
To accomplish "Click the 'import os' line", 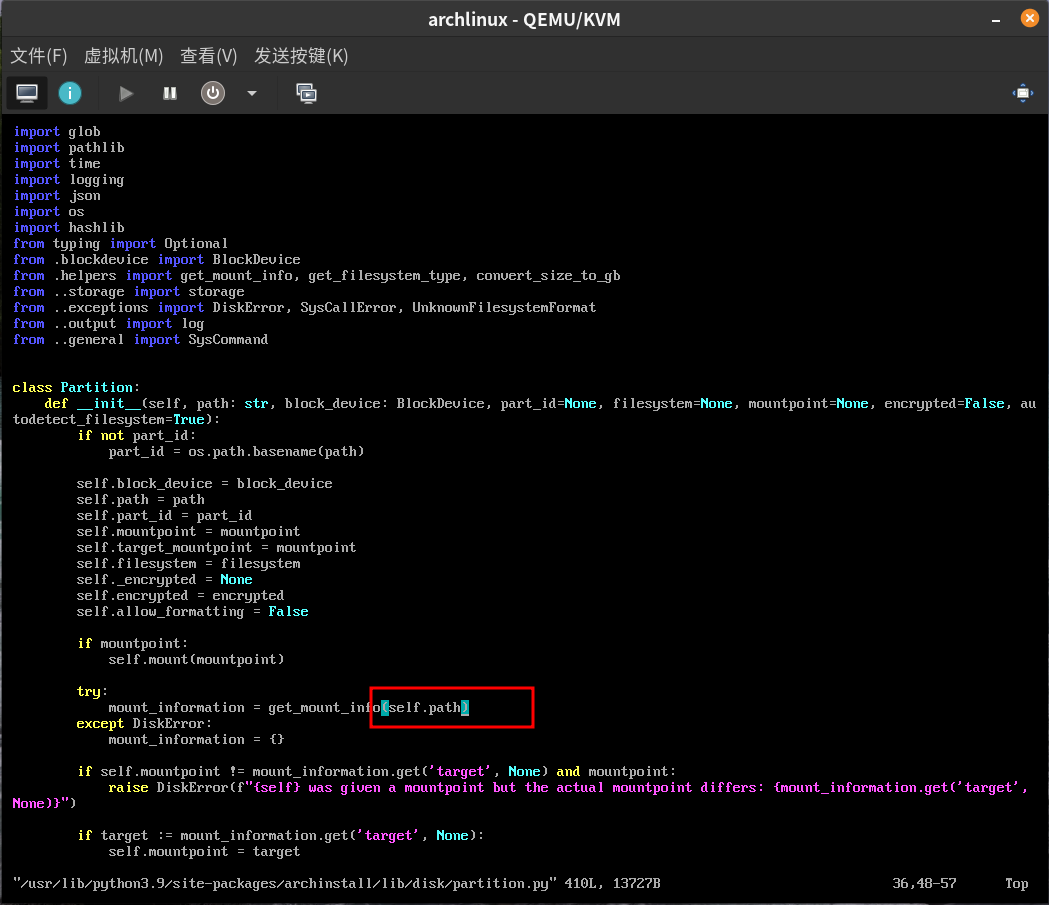I will coord(49,212).
